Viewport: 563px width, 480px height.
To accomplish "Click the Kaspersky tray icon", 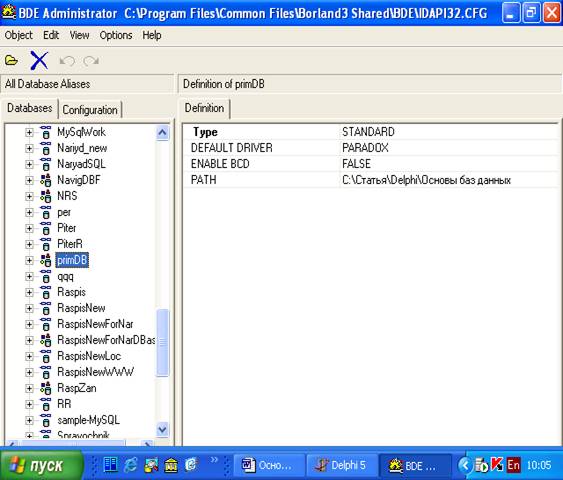I will click(497, 465).
